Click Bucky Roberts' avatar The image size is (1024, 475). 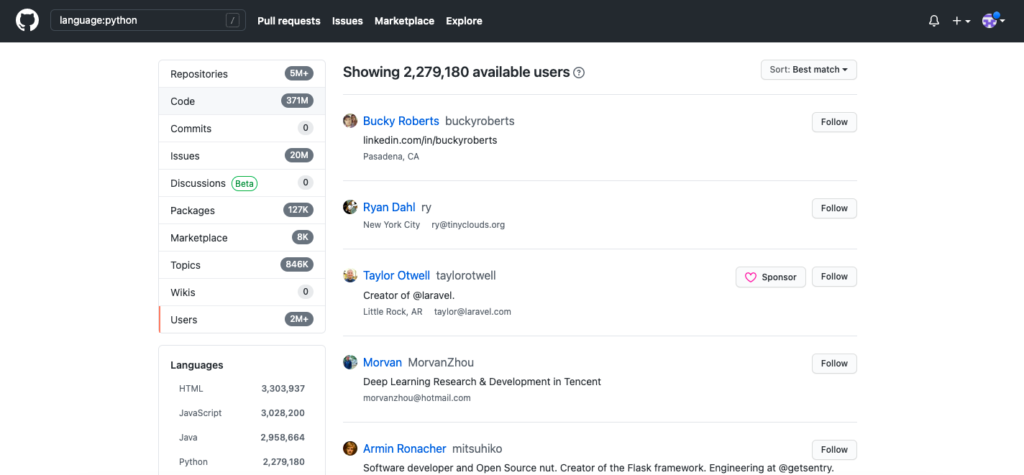pyautogui.click(x=350, y=121)
